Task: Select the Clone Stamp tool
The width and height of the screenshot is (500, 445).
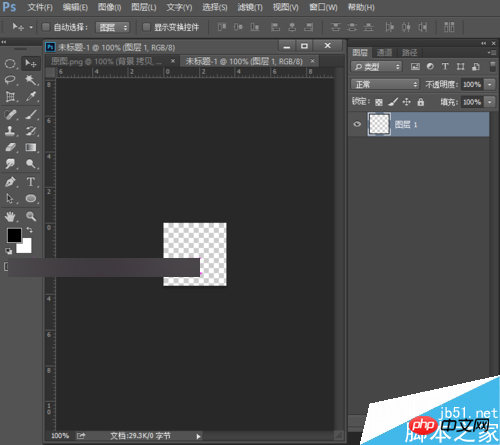Action: [x=10, y=131]
